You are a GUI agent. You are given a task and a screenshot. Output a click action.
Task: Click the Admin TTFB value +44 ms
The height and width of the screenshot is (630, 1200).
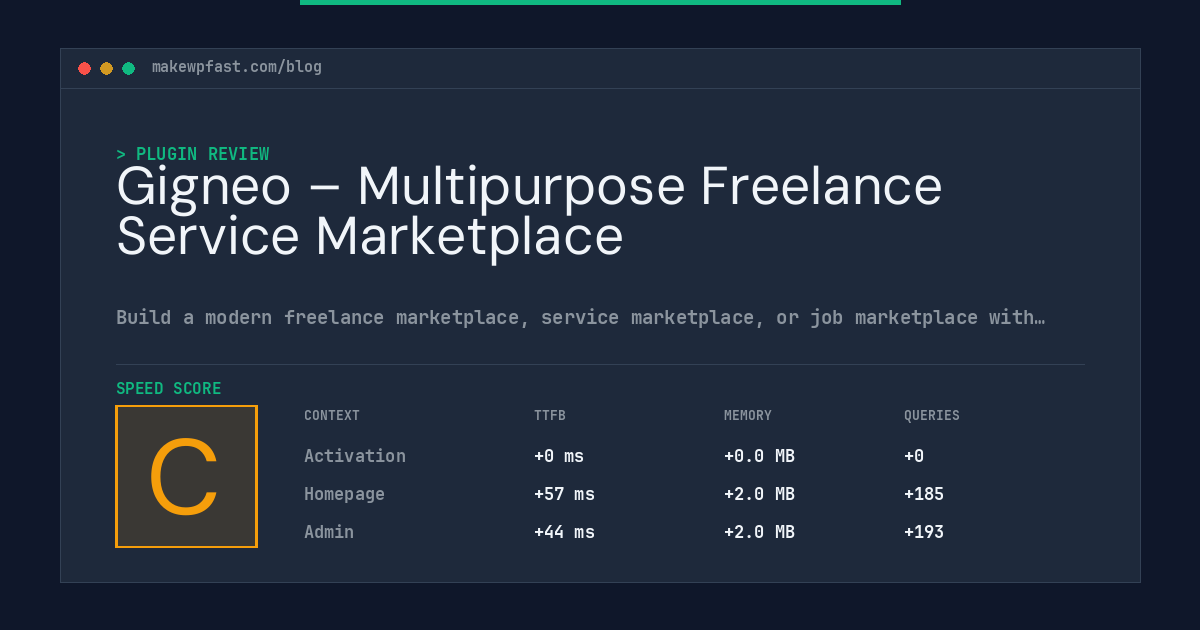pyautogui.click(x=564, y=532)
